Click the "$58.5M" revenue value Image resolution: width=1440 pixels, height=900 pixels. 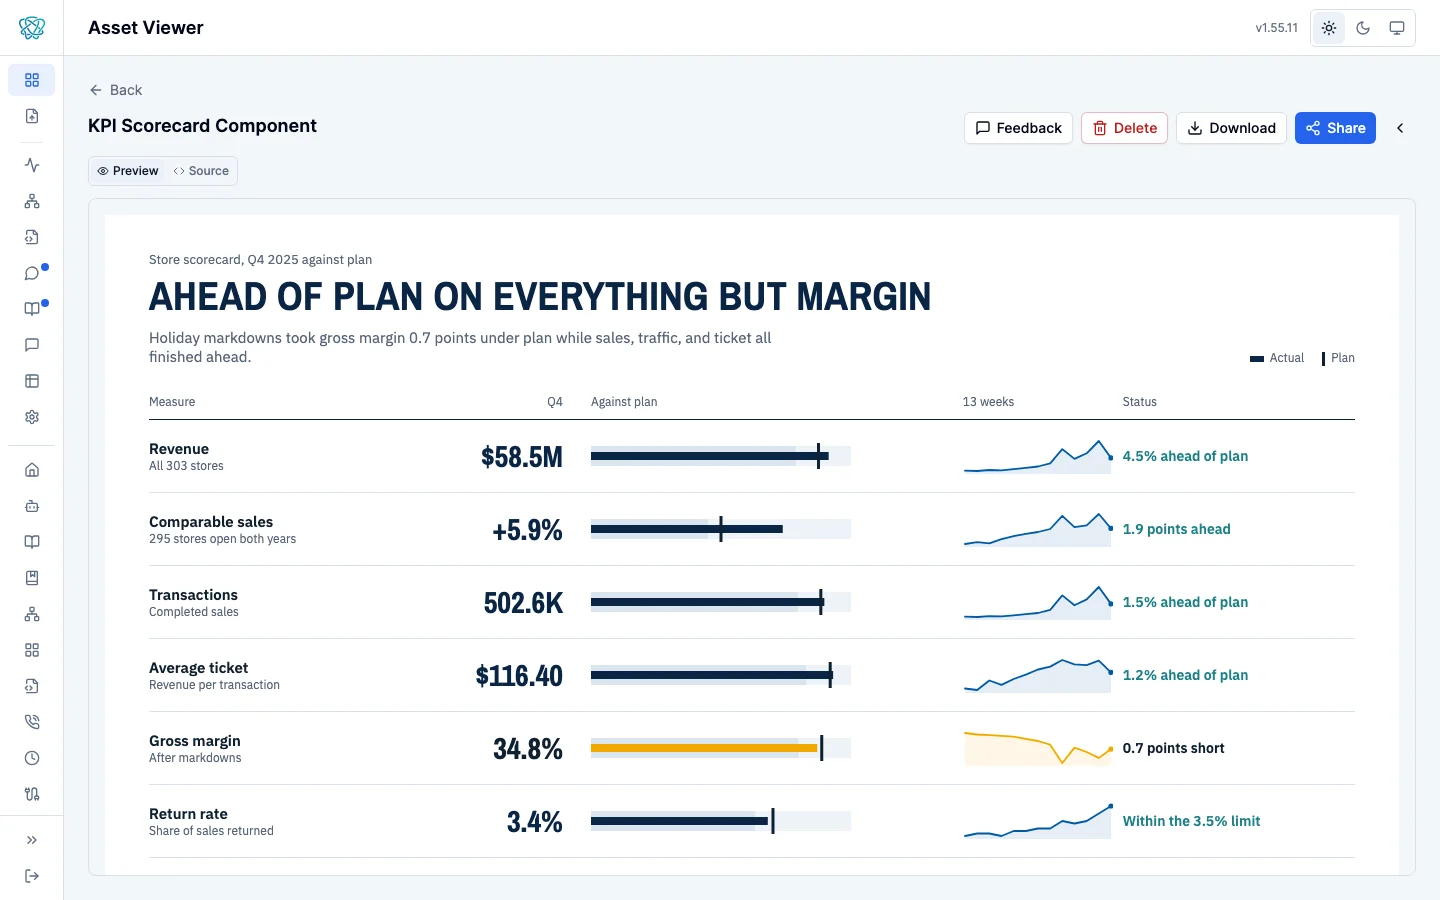tap(522, 457)
